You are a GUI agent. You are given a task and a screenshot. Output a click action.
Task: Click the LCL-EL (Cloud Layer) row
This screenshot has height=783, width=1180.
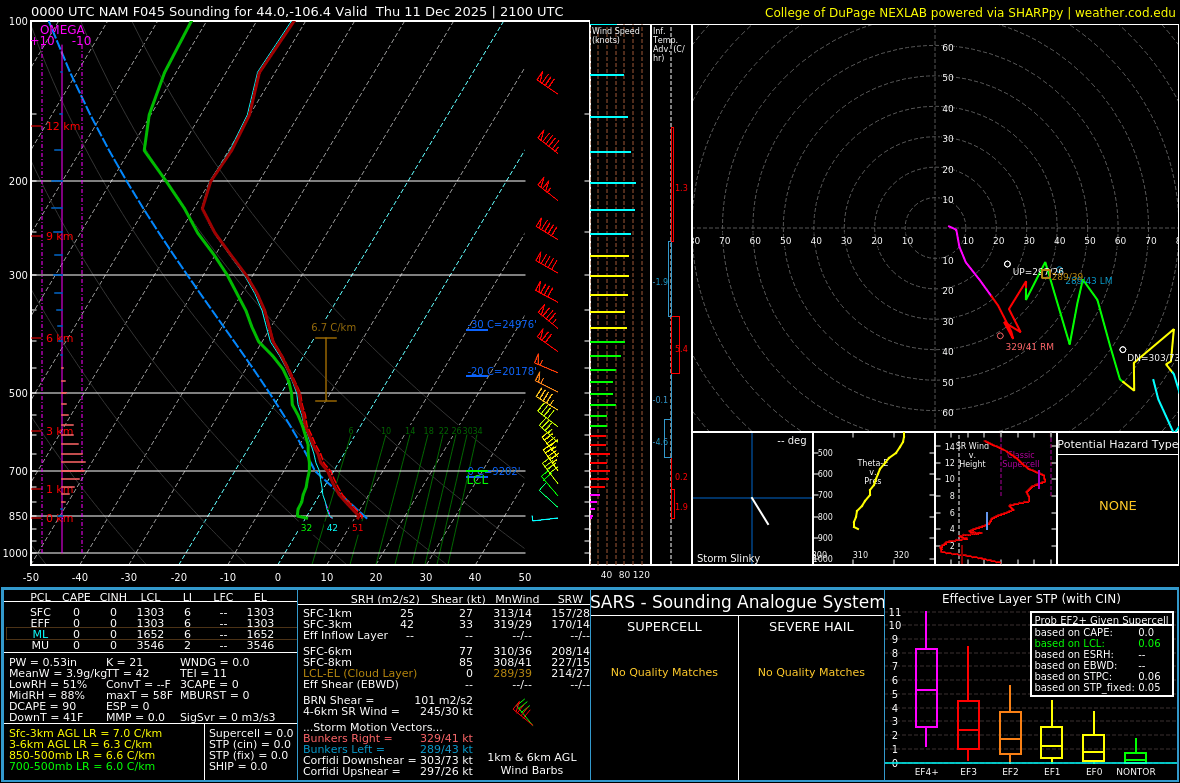[x=446, y=673]
